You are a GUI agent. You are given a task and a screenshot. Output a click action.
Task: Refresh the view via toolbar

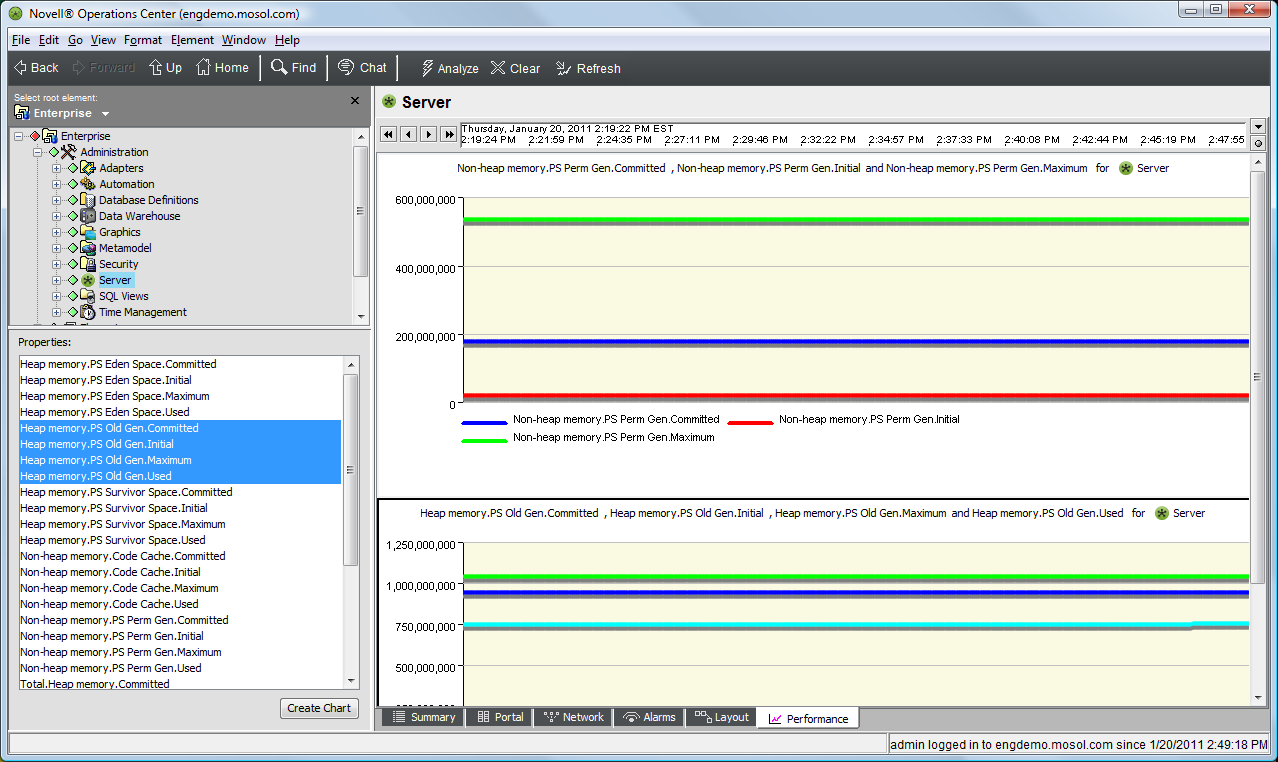588,68
